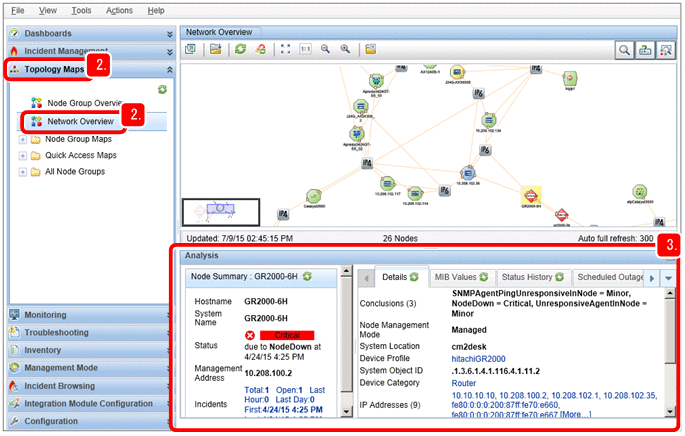Expand the Node Group Maps folder
This screenshot has height=436, width=685.
click(x=23, y=140)
